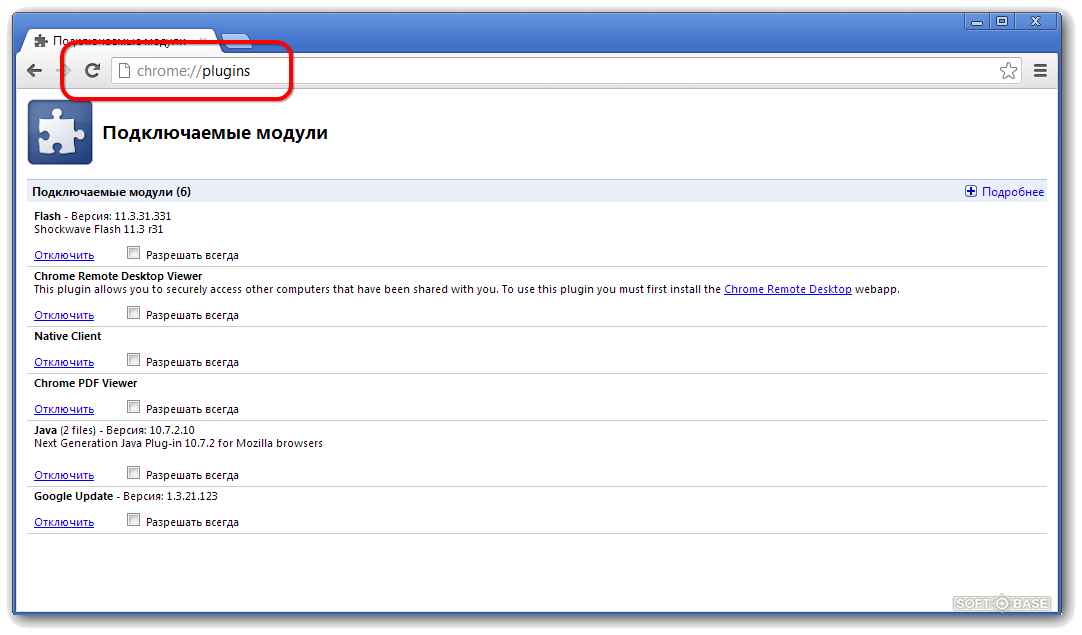Check Разрешать всегда for Native Client
Screen dimensions: 1082x635
[133, 360]
